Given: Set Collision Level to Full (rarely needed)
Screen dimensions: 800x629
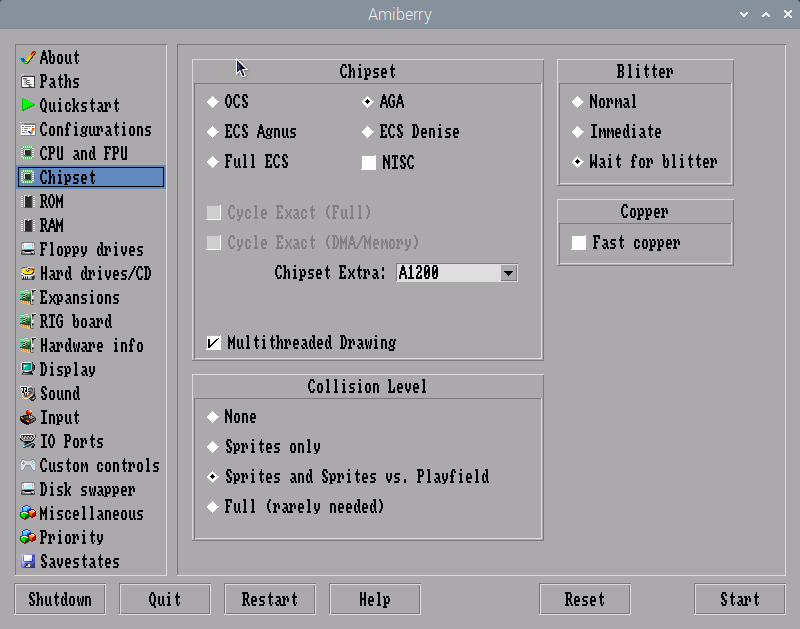Looking at the screenshot, I should [x=213, y=507].
